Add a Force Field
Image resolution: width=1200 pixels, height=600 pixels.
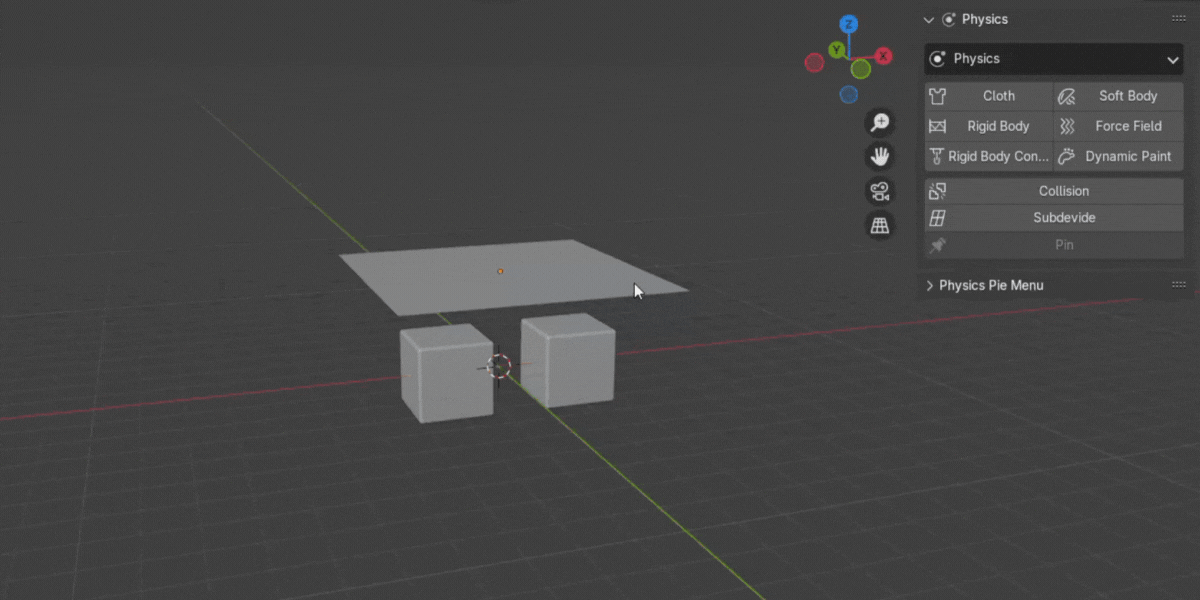[1119, 126]
